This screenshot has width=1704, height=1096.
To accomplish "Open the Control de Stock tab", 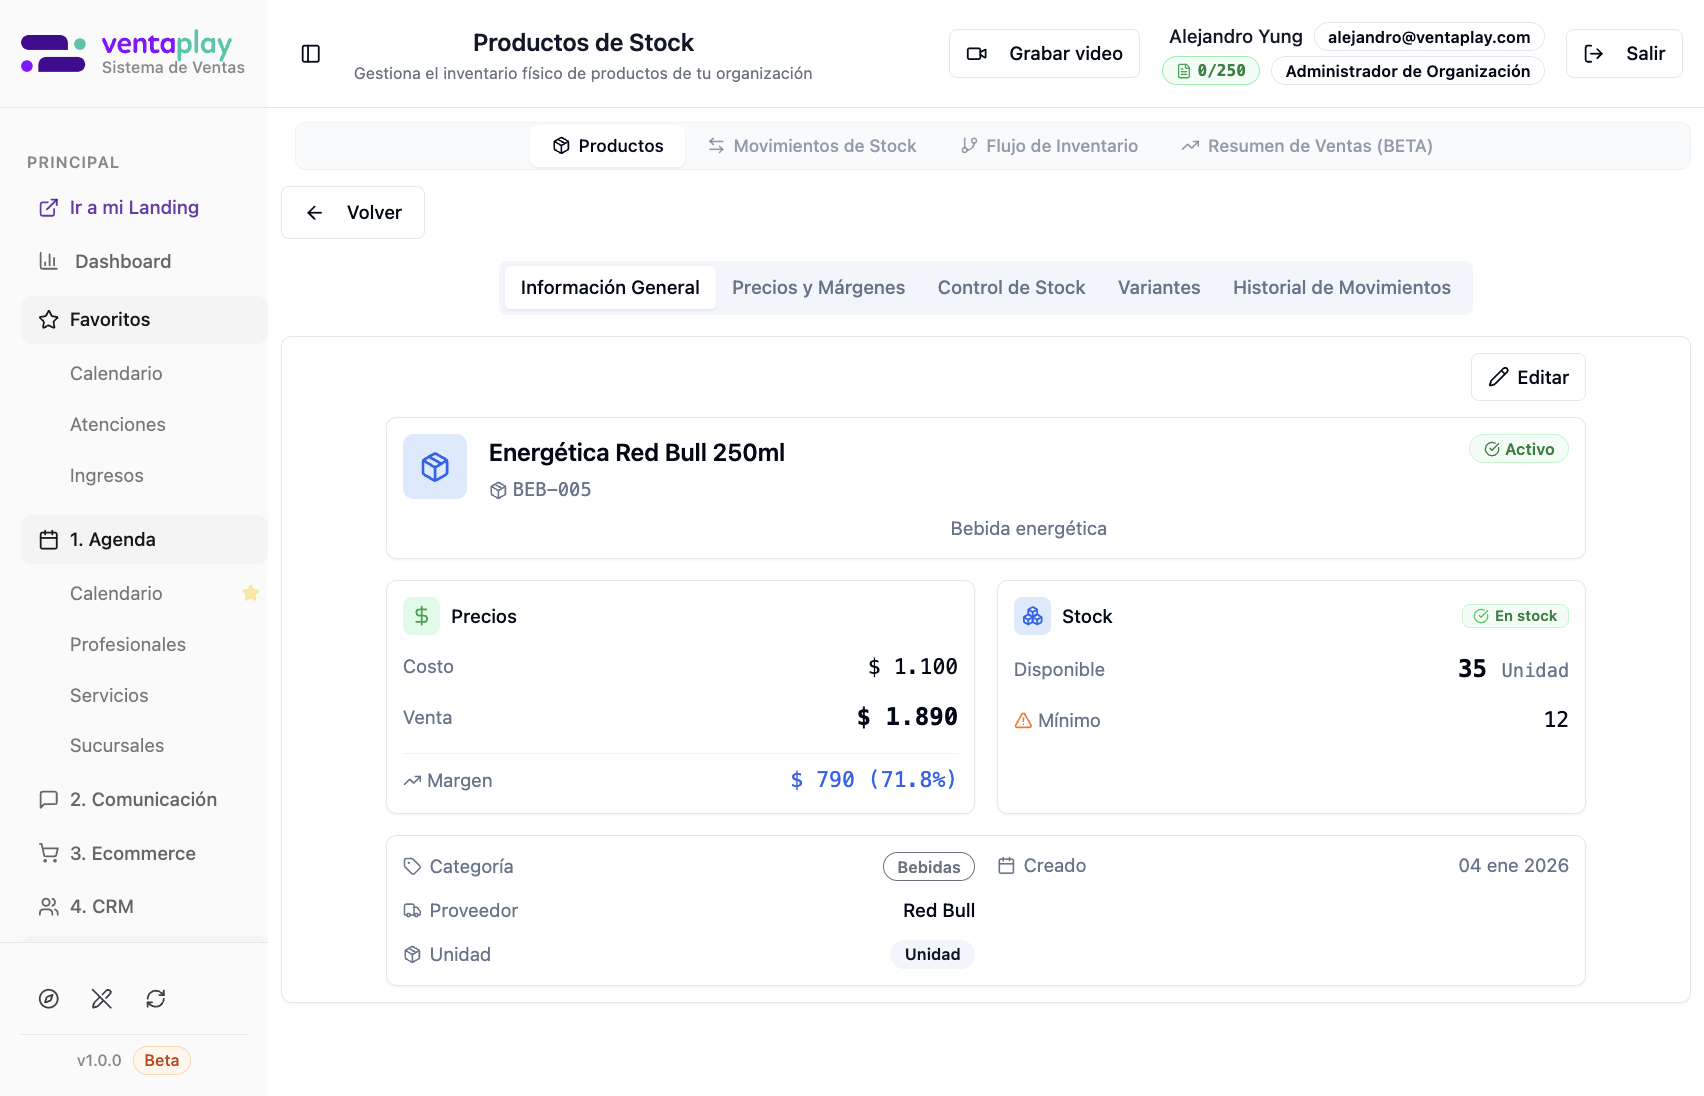I will 1011,288.
